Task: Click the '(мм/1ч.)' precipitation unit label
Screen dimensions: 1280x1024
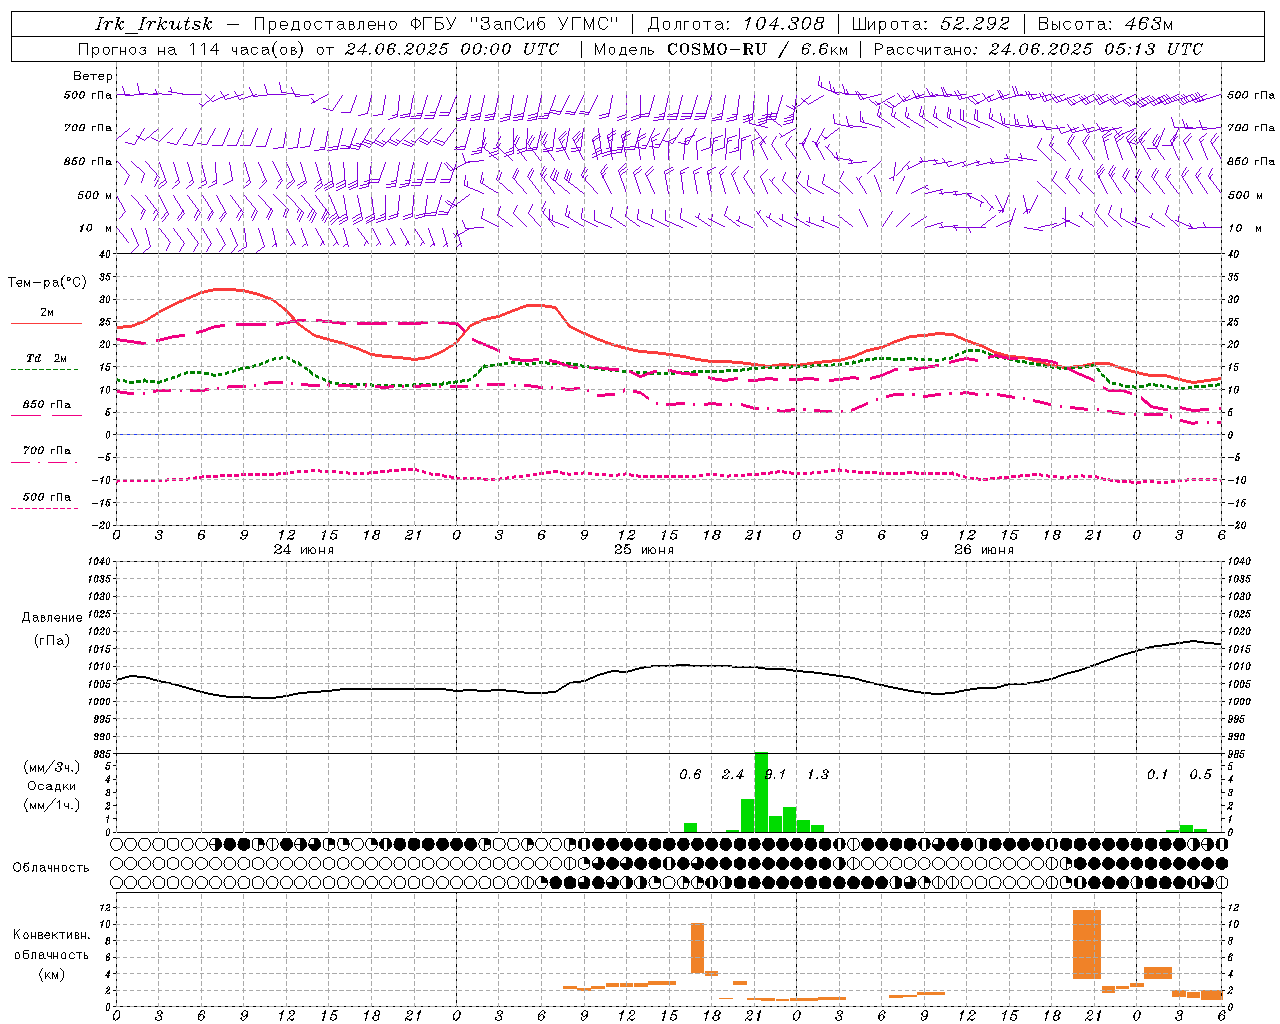Action: (51, 805)
